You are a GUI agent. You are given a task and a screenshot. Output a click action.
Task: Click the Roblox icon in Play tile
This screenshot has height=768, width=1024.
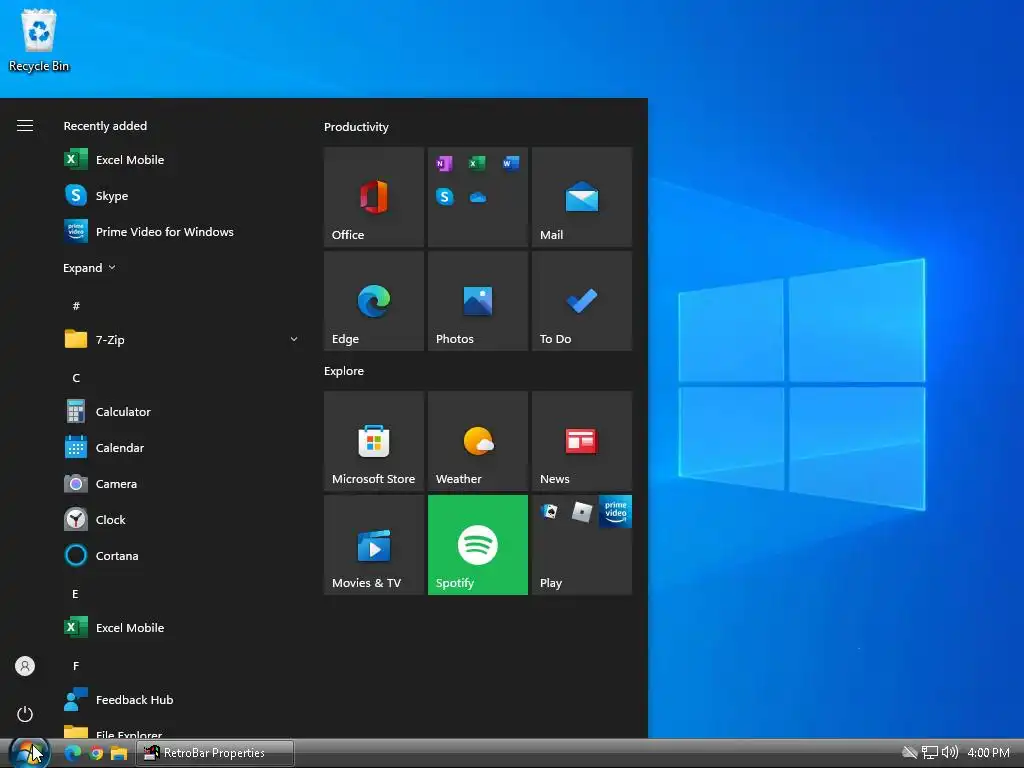tap(581, 512)
